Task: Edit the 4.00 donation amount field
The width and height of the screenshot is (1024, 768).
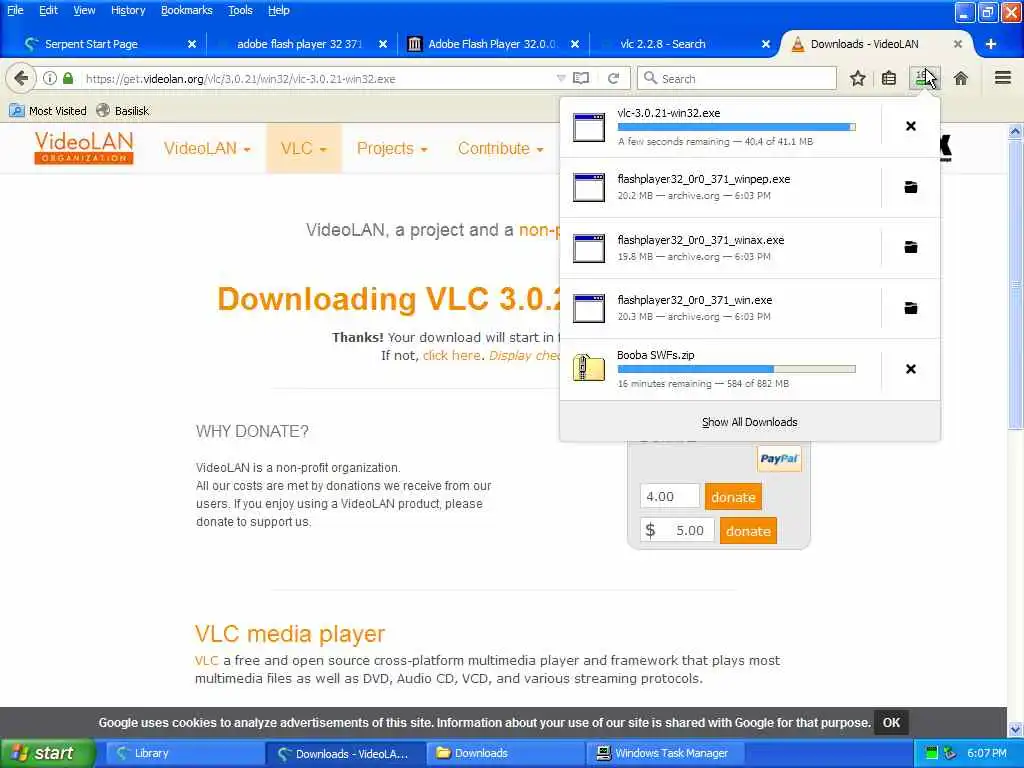Action: coord(670,496)
